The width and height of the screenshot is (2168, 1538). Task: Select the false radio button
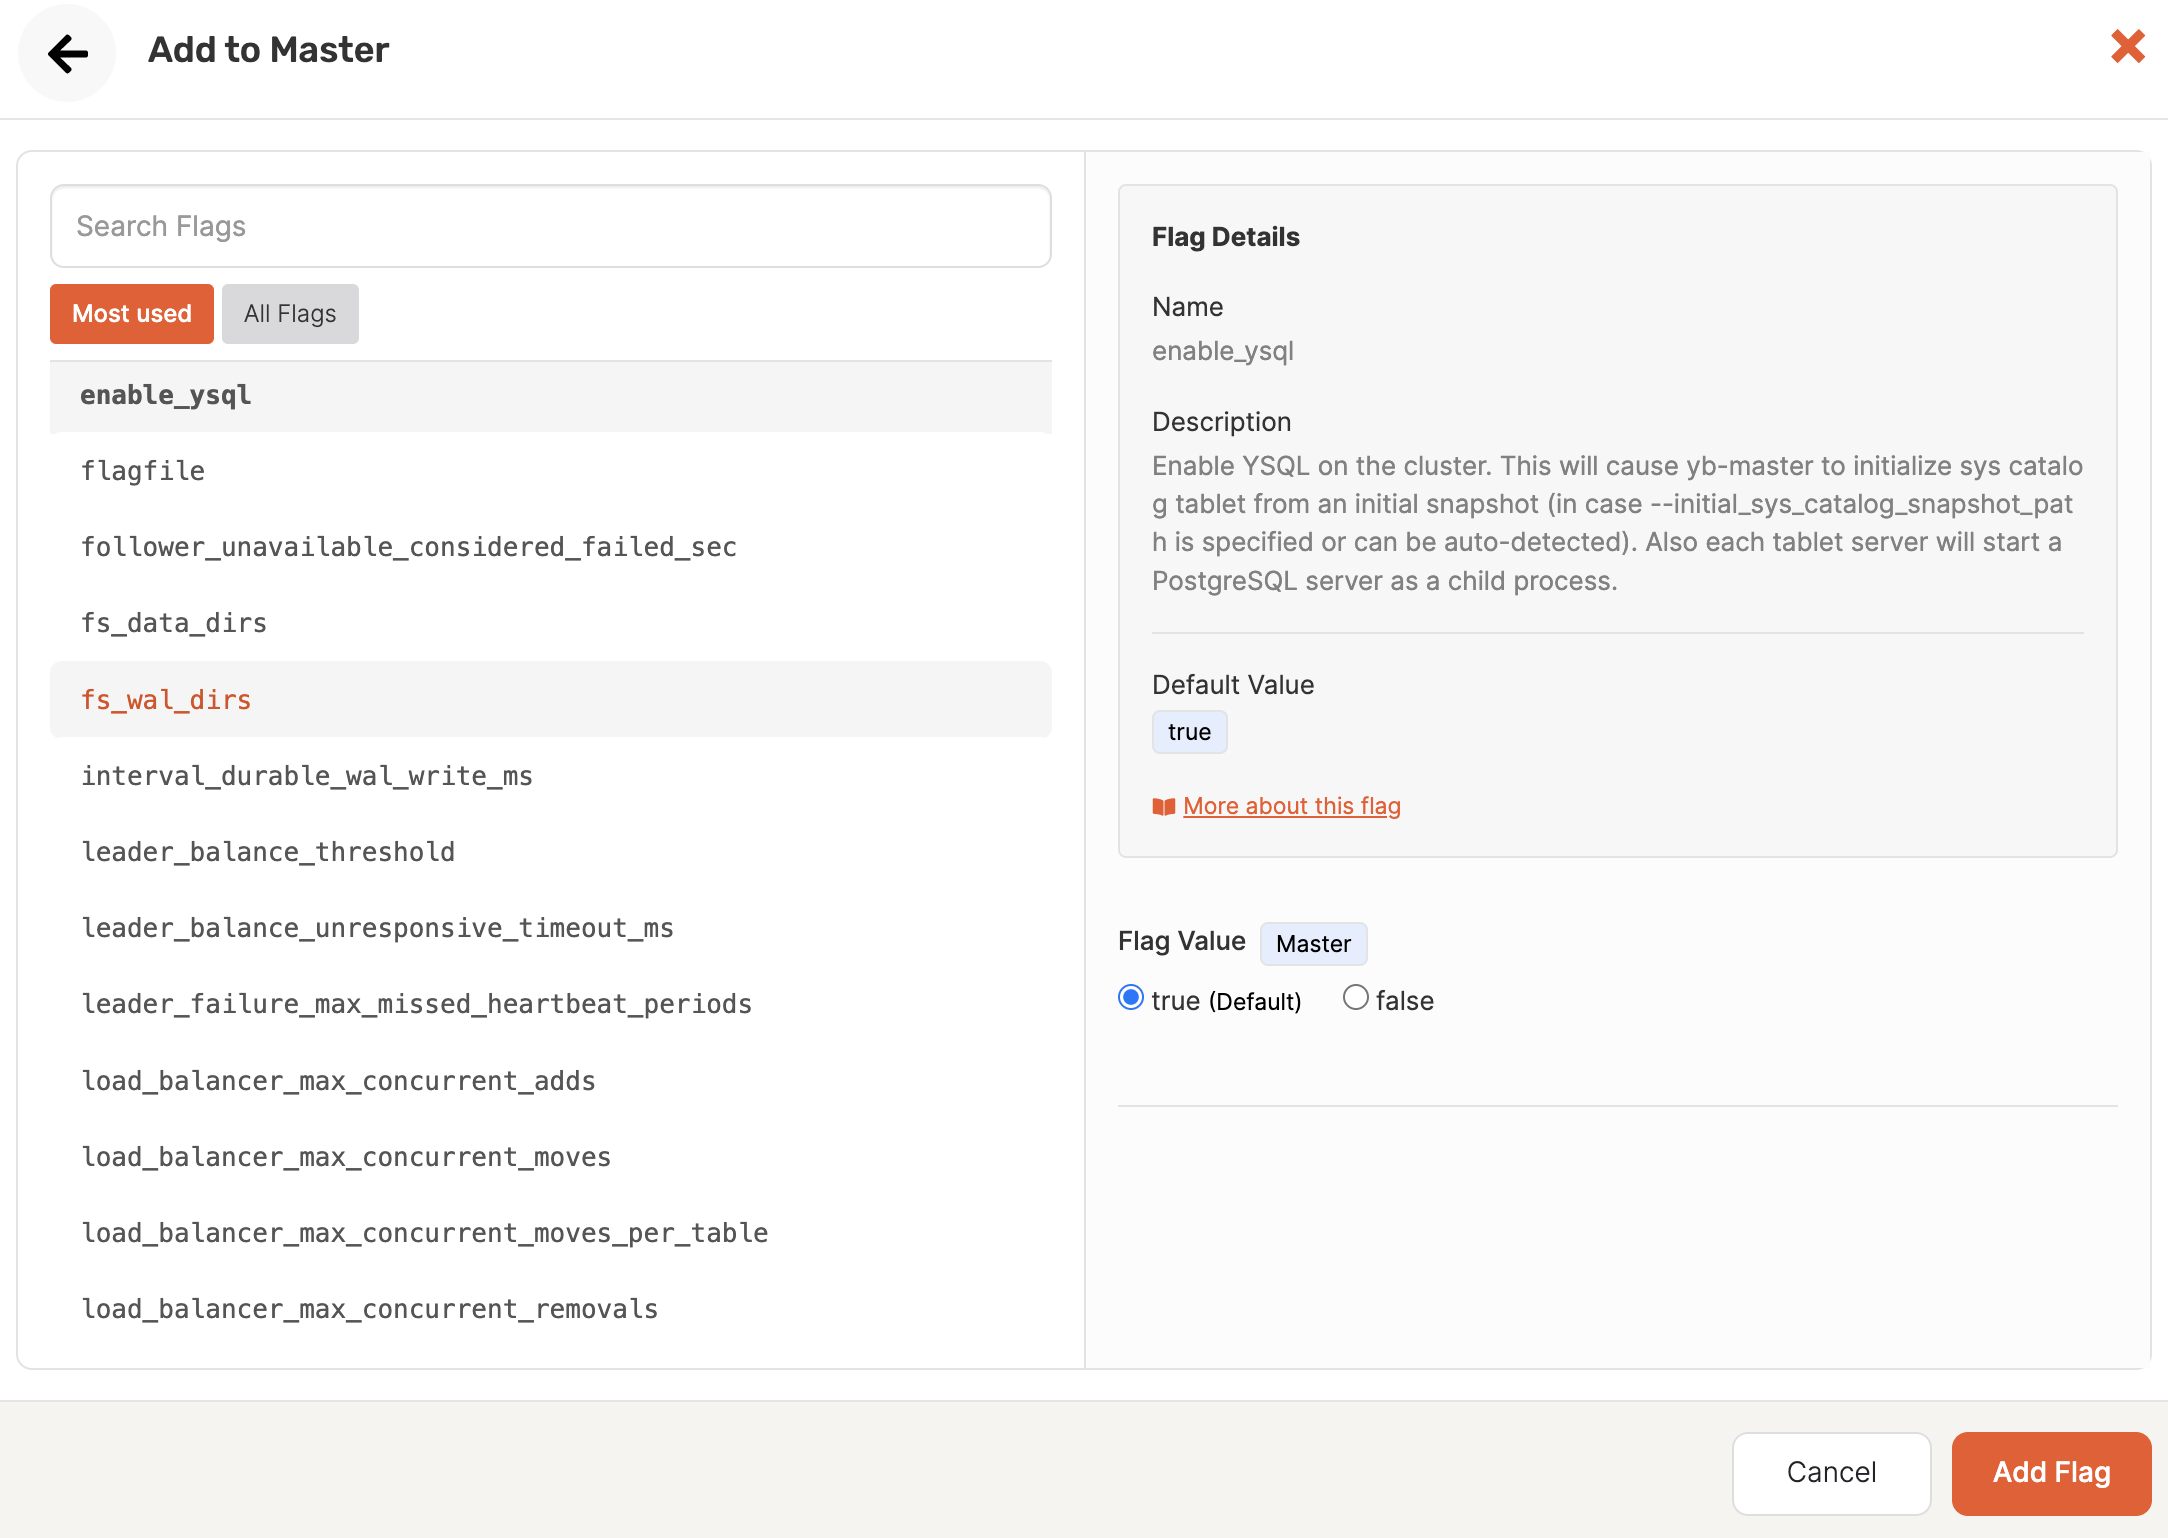pyautogui.click(x=1355, y=998)
